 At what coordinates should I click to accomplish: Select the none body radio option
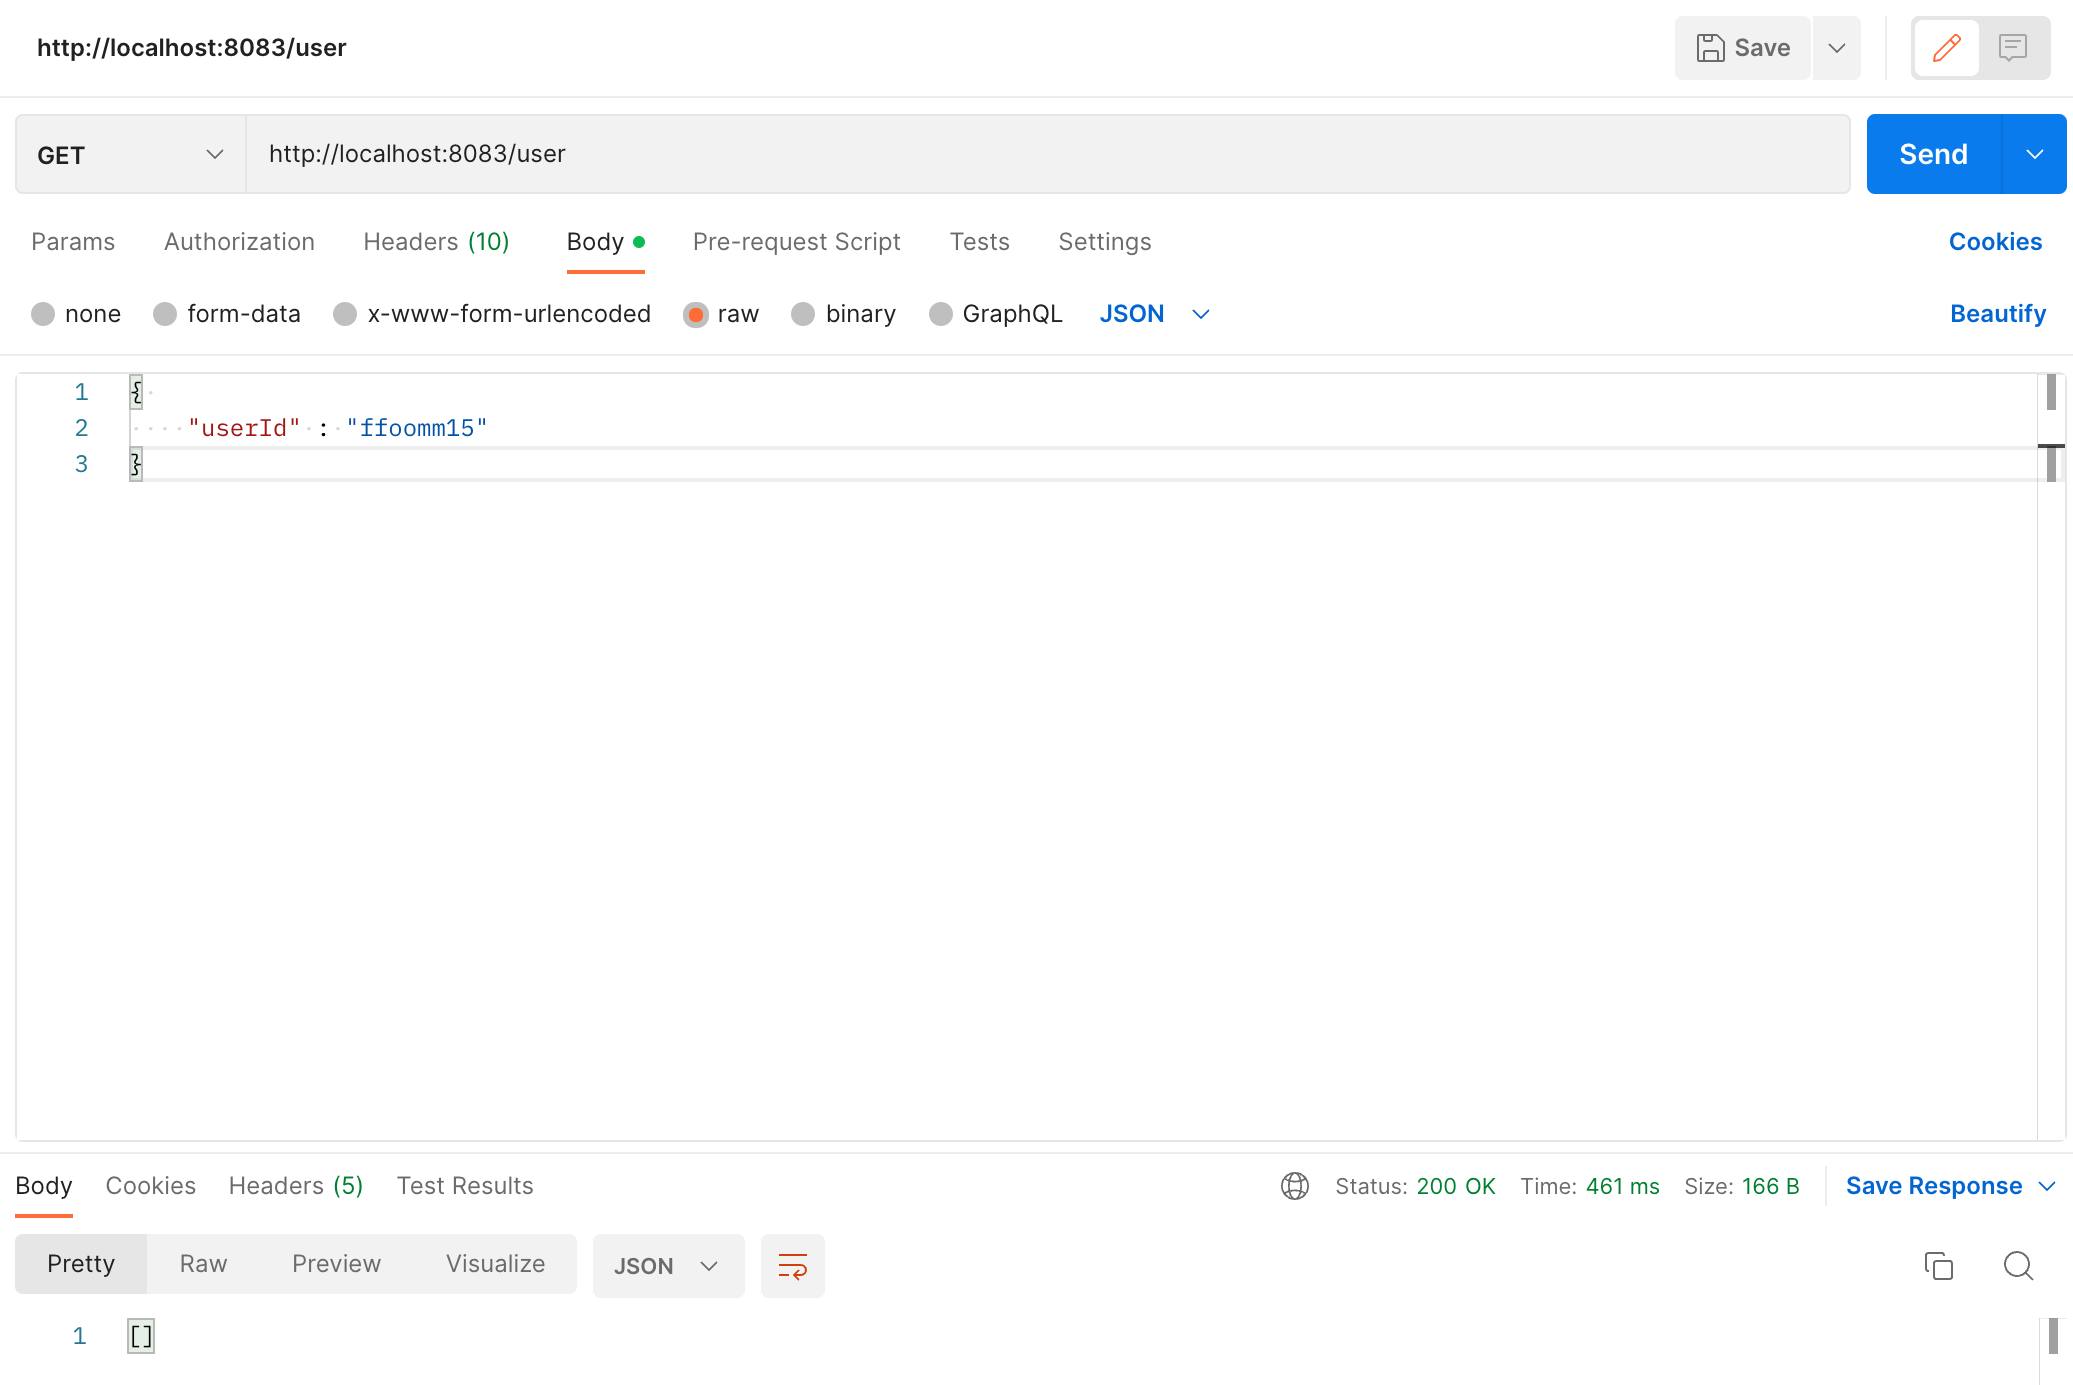tap(43, 314)
